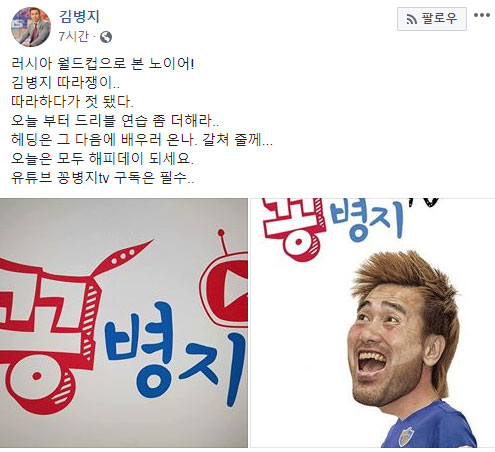Click the line about 드리블 연습
495x452 pixels.
pyautogui.click(x=115, y=120)
